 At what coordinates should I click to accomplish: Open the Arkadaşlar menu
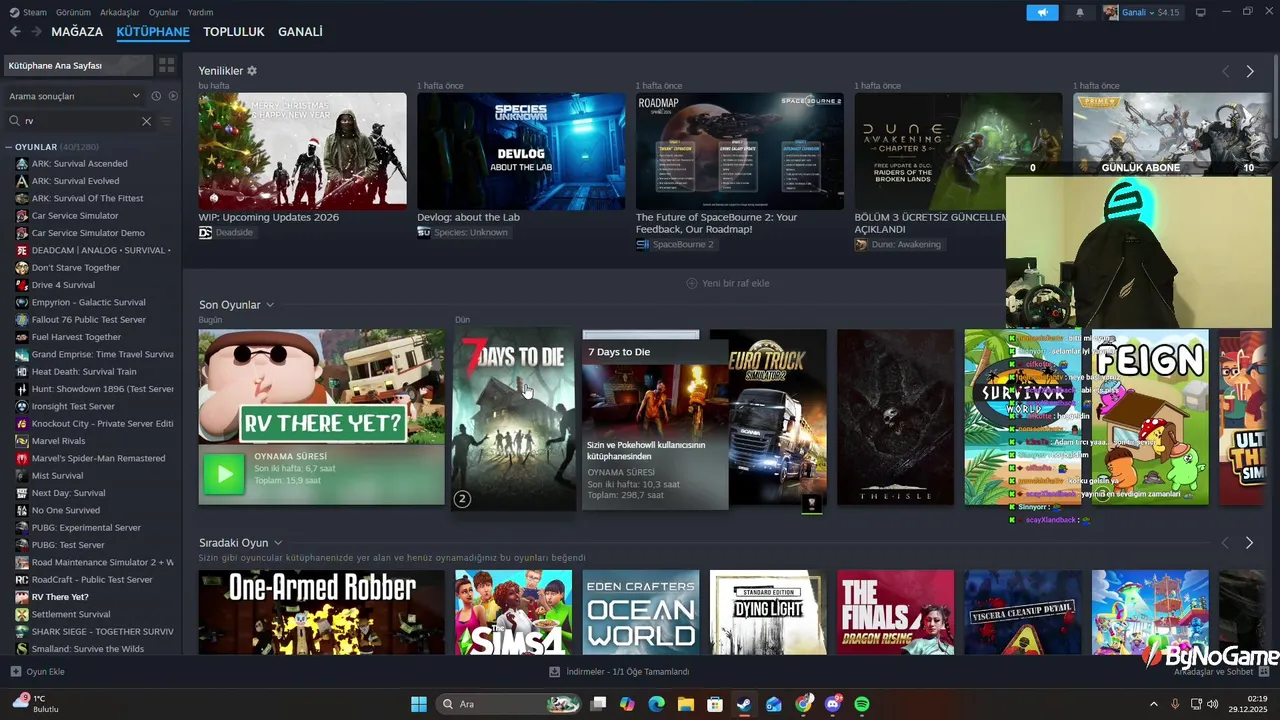point(120,12)
